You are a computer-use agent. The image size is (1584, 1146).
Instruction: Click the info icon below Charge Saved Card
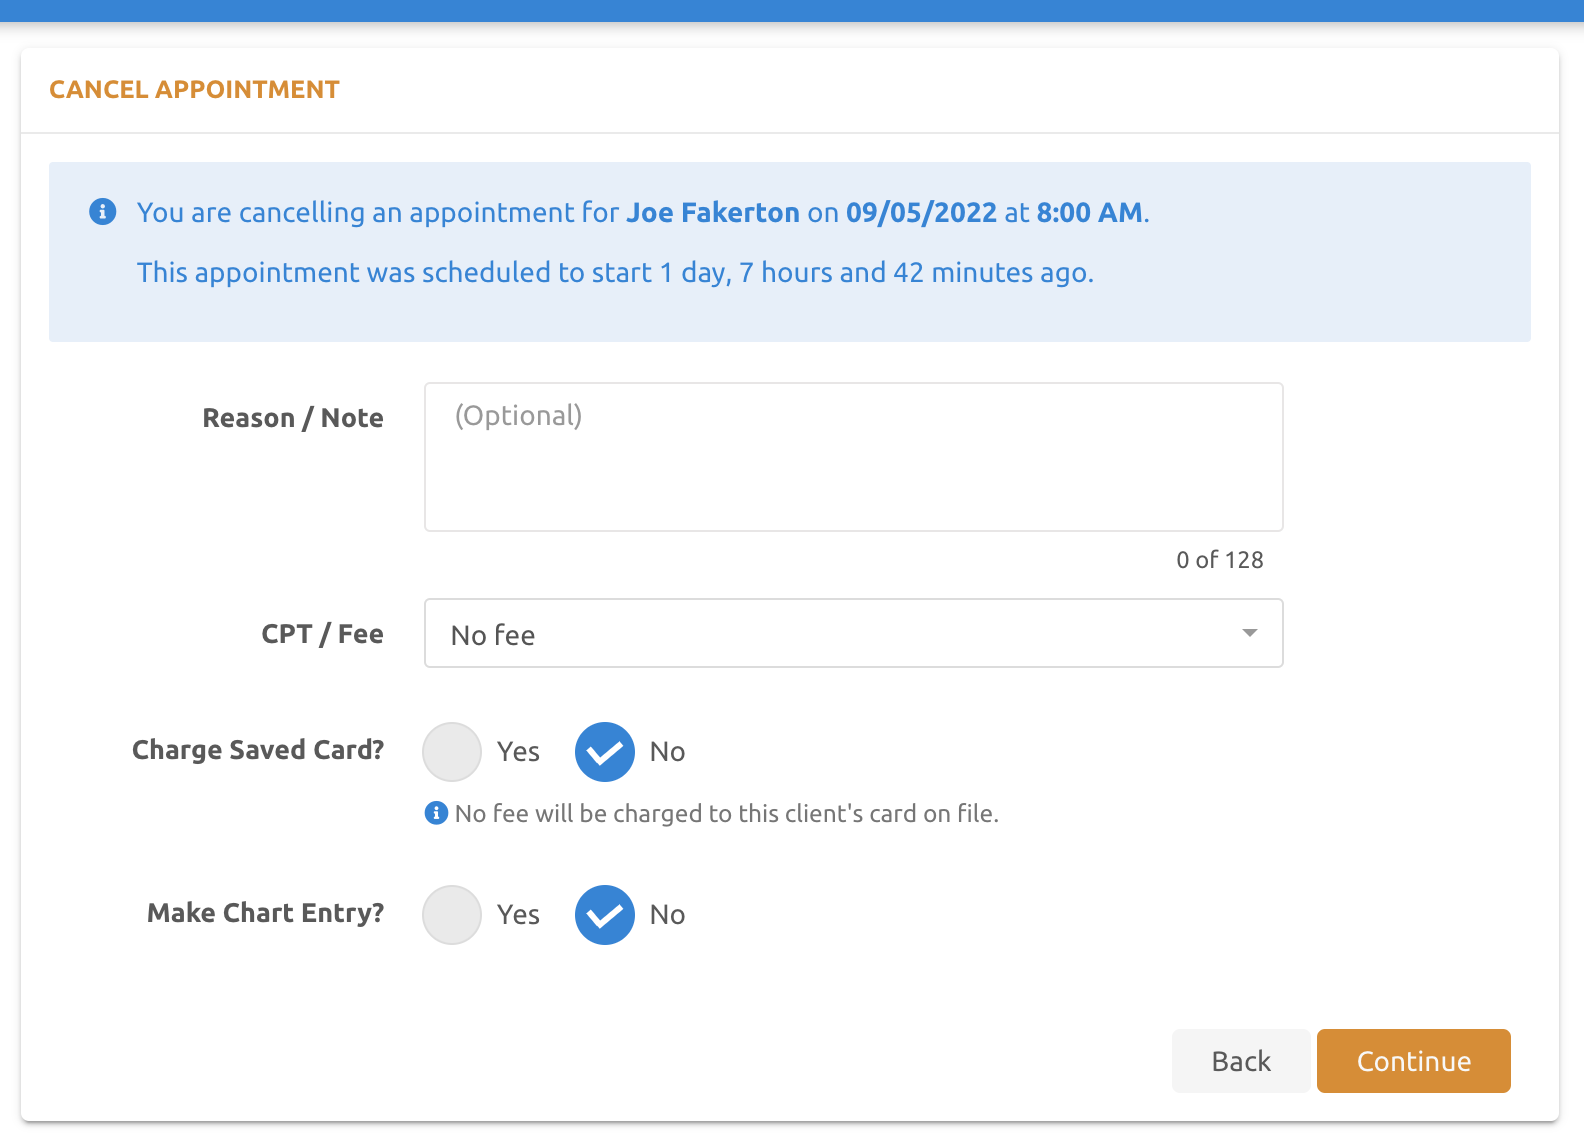[x=435, y=813]
